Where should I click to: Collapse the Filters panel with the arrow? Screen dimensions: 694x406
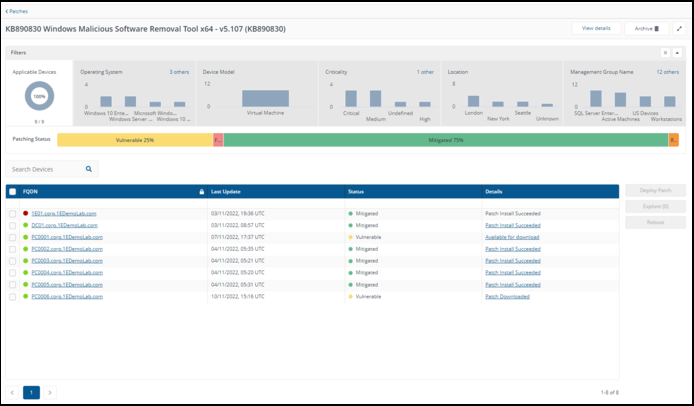(x=677, y=52)
